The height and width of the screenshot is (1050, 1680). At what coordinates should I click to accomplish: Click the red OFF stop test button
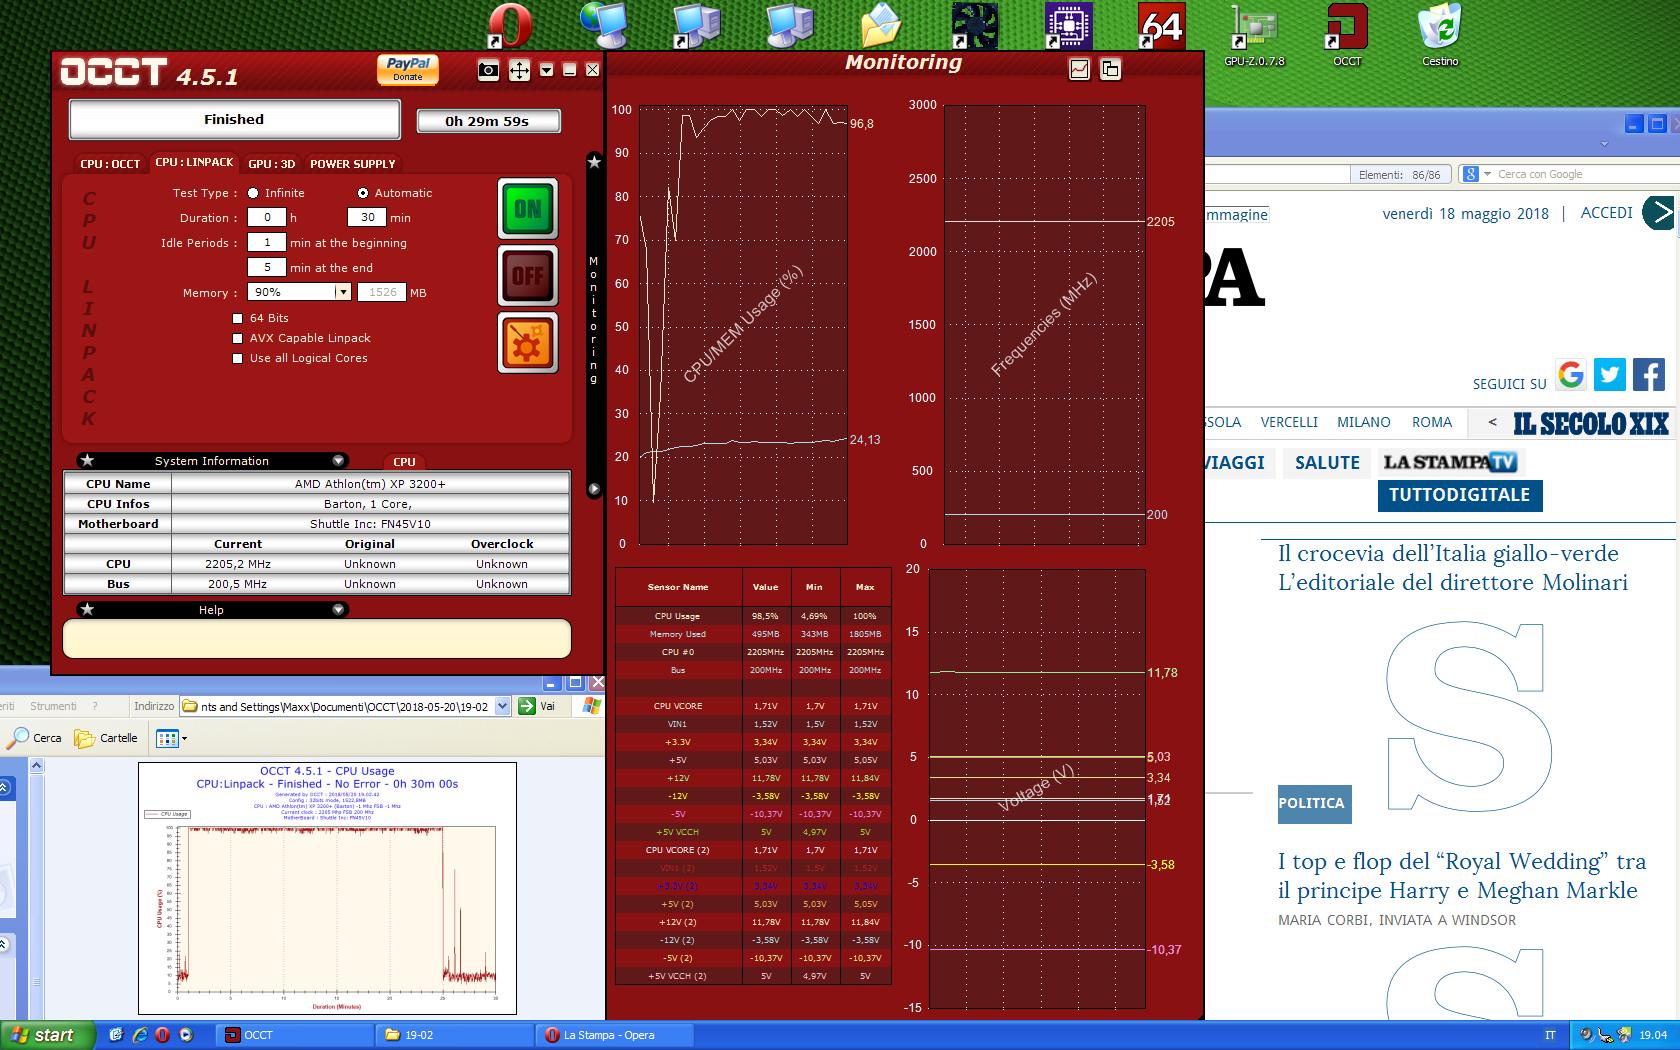pyautogui.click(x=528, y=275)
